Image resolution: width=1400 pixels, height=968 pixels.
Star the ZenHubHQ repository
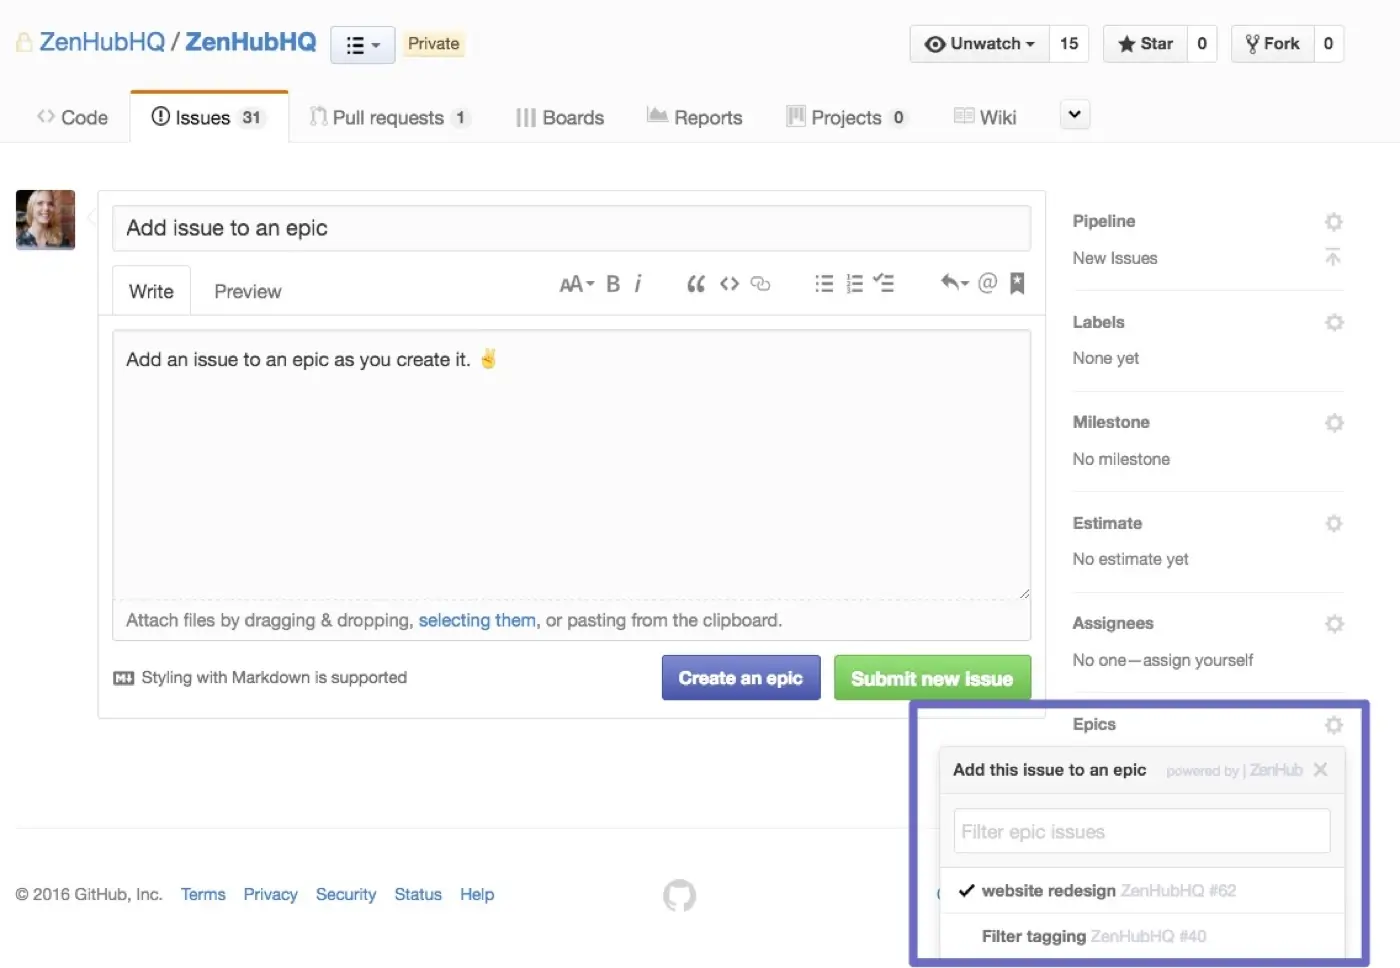point(1145,44)
